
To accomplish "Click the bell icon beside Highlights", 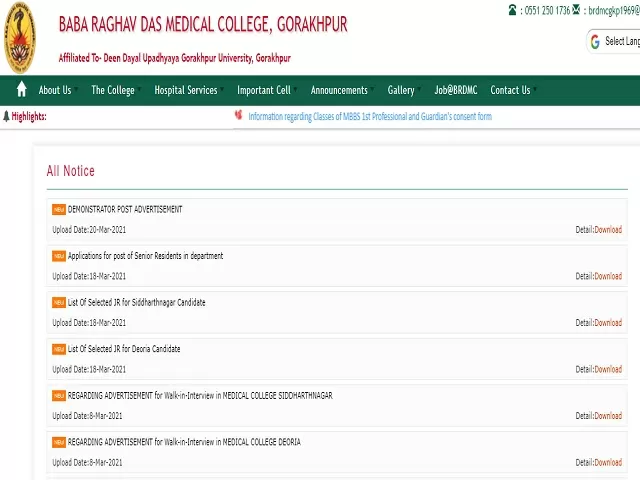I will pyautogui.click(x=6, y=117).
